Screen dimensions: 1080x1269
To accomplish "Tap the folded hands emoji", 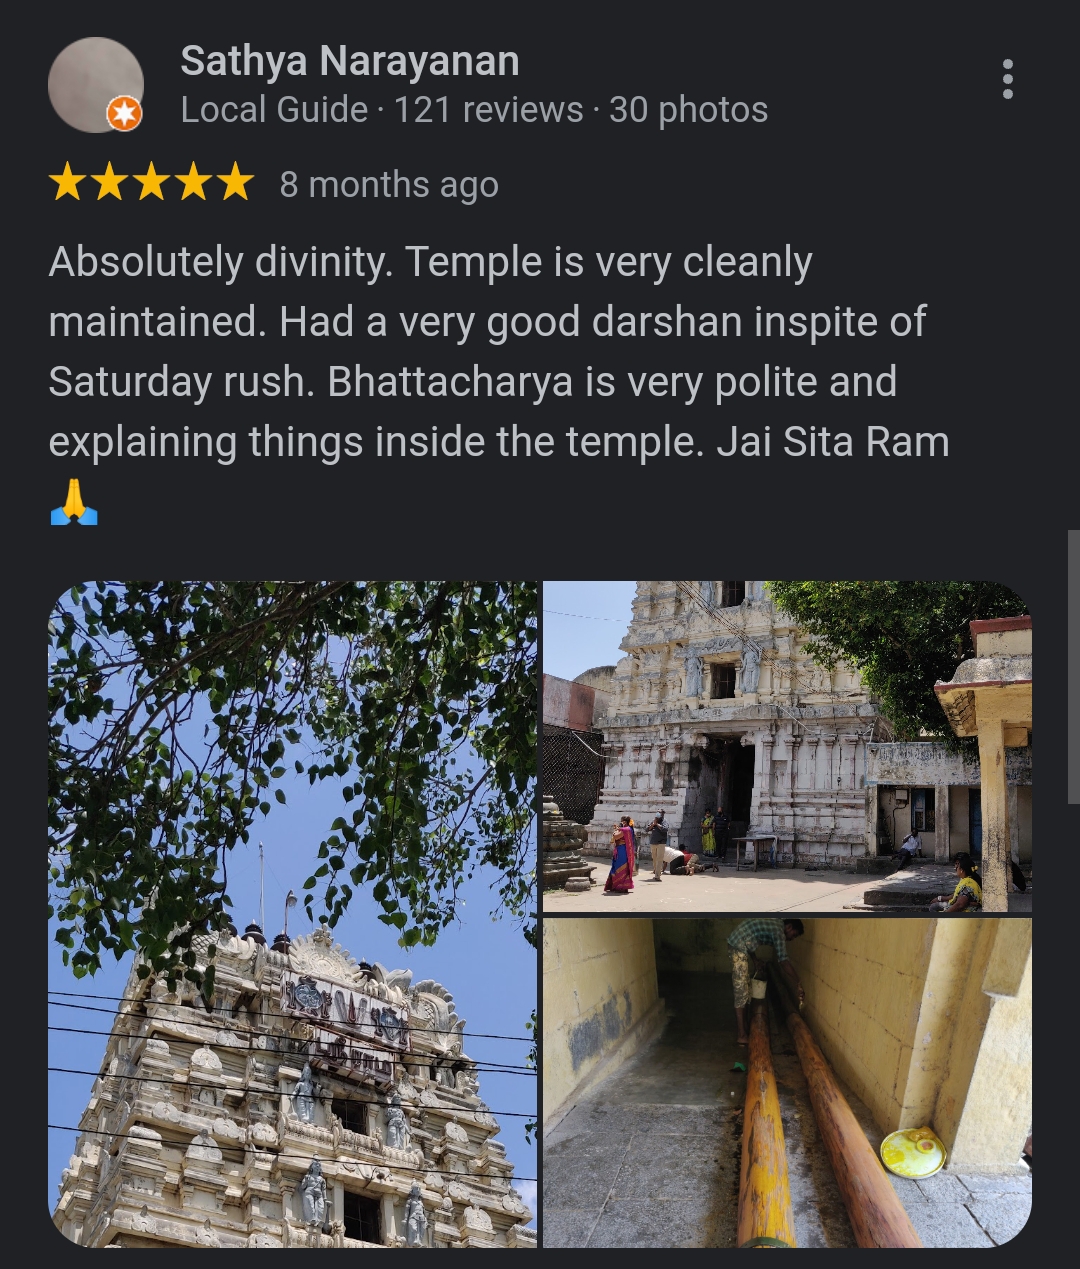I will 73,502.
